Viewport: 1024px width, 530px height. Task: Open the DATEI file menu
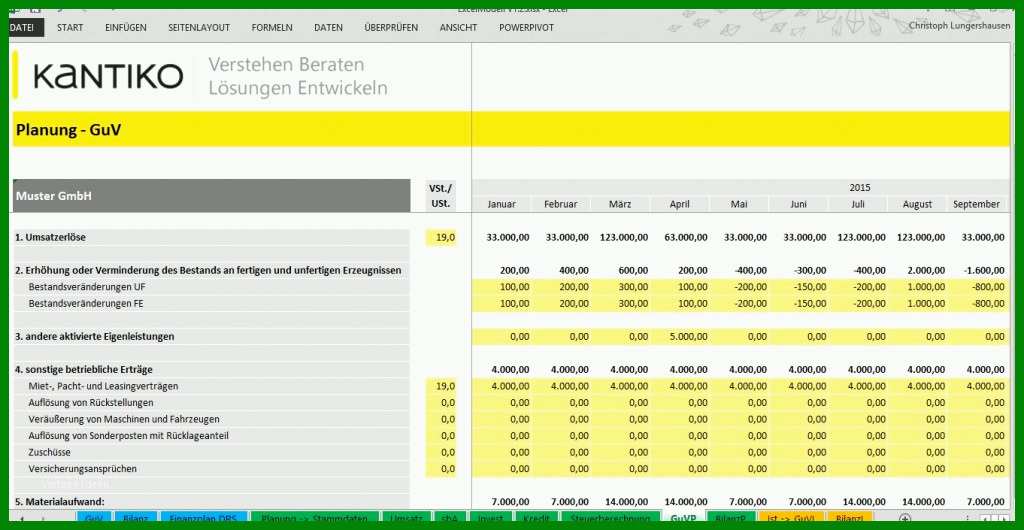(x=25, y=27)
